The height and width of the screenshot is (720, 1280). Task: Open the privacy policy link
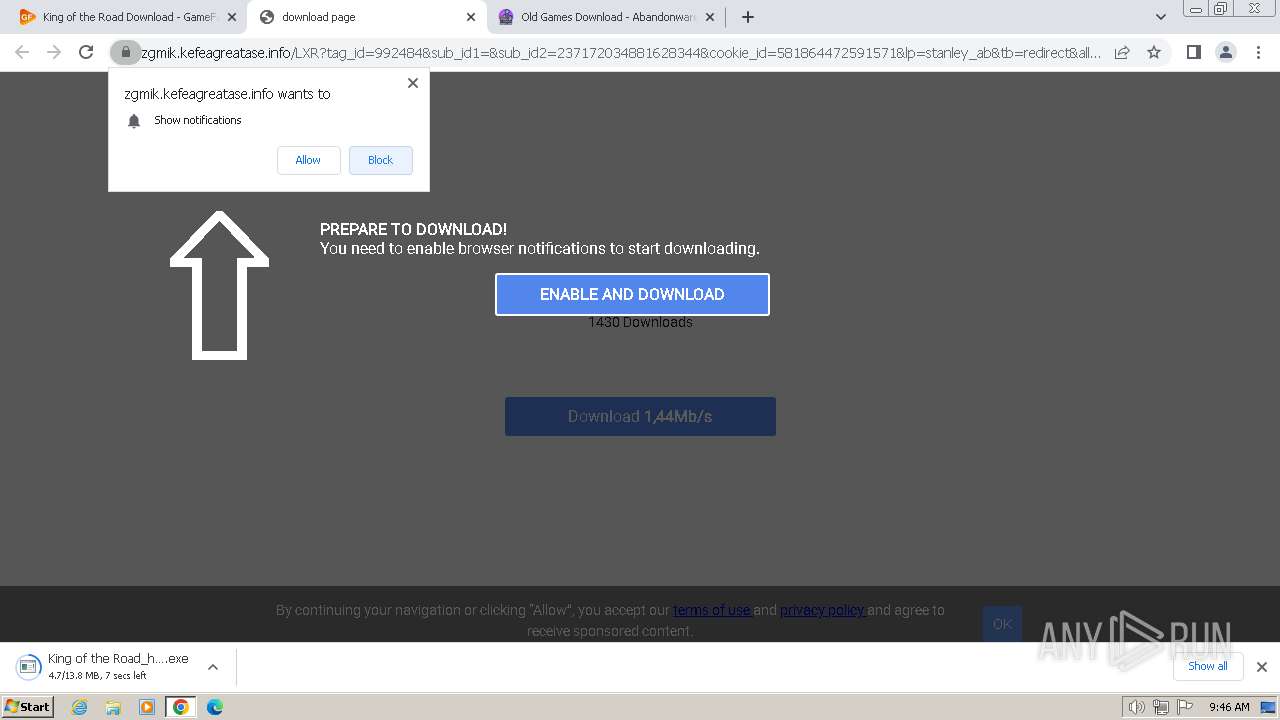[x=823, y=610]
